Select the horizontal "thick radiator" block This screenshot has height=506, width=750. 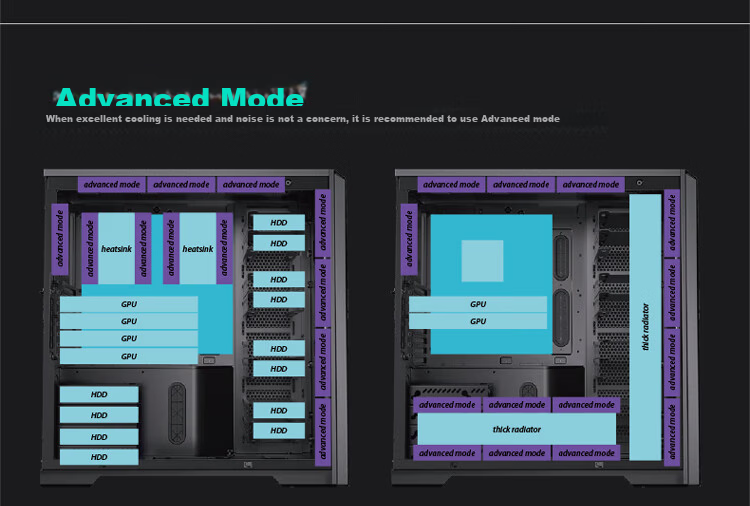(x=517, y=429)
